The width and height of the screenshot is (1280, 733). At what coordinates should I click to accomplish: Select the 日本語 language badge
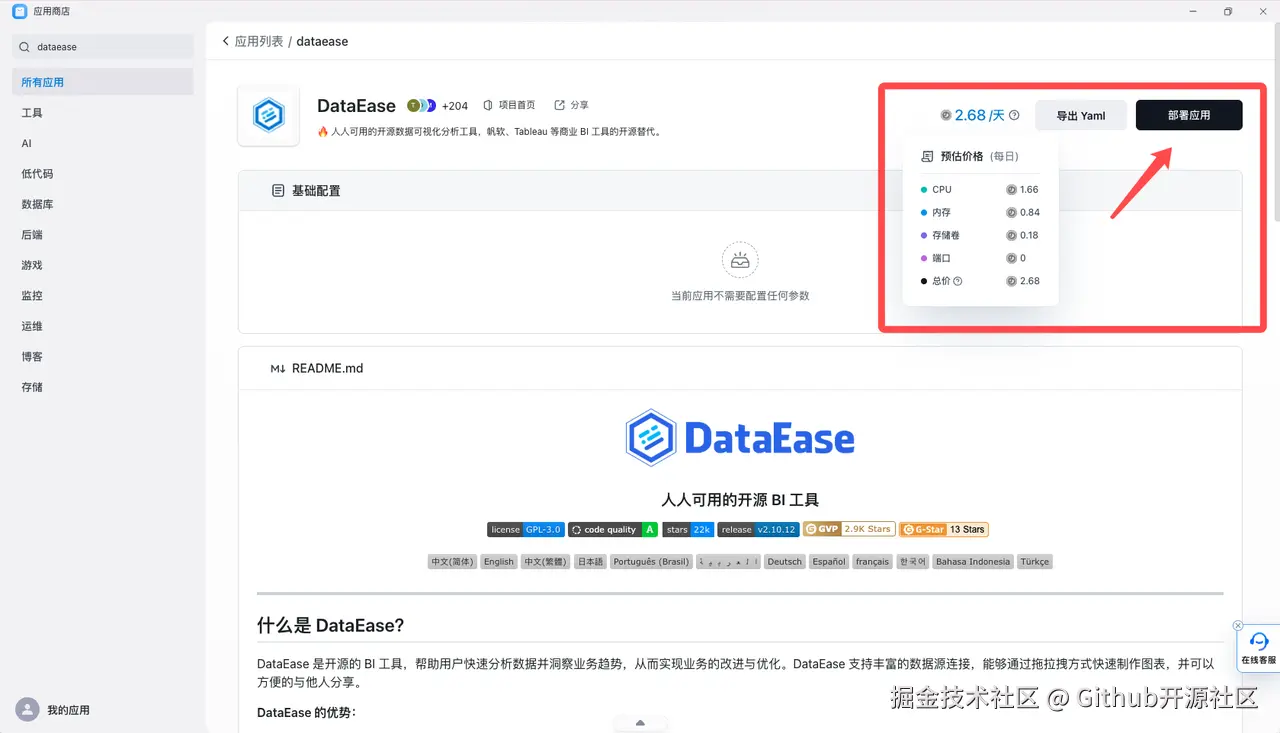(x=590, y=562)
